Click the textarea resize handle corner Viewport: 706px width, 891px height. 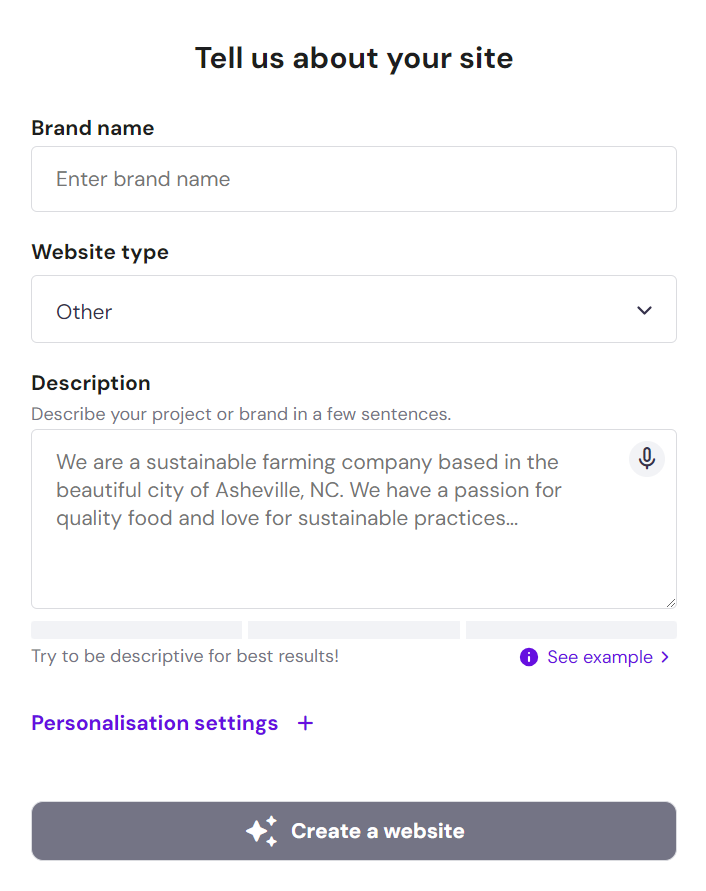coord(670,602)
